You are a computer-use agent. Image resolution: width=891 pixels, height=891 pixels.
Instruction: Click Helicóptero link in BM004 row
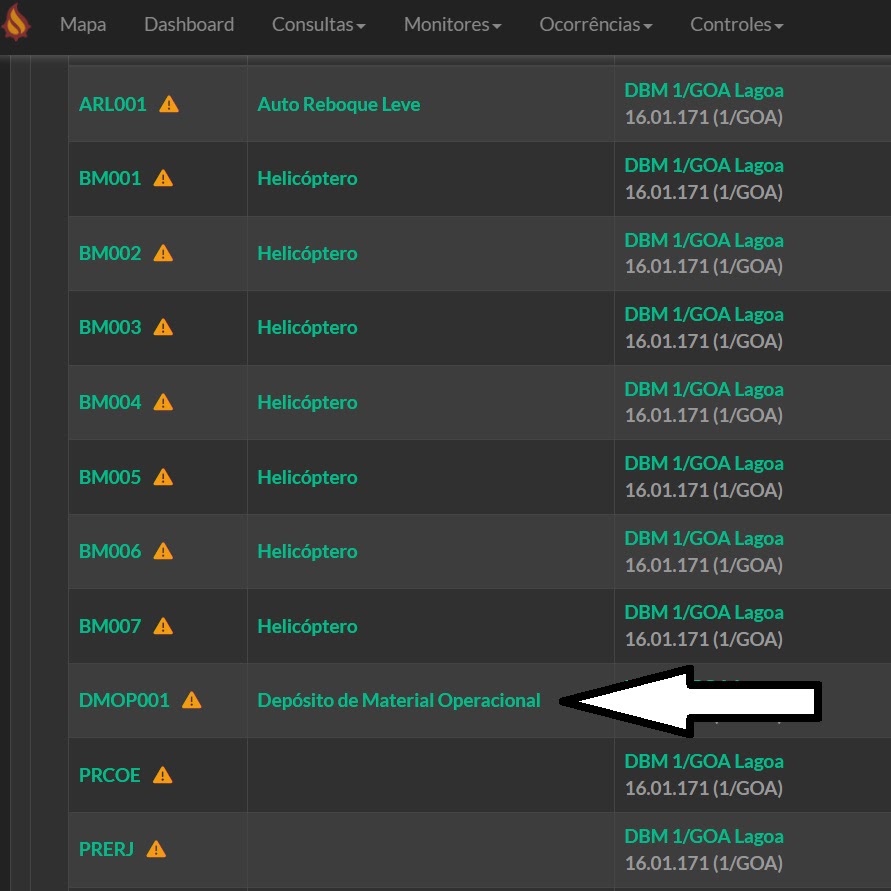pyautogui.click(x=307, y=403)
